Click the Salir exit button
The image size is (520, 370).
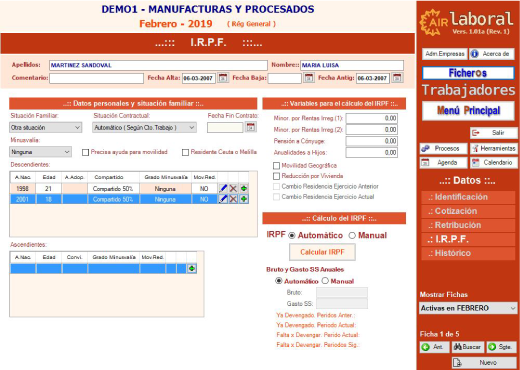click(494, 133)
